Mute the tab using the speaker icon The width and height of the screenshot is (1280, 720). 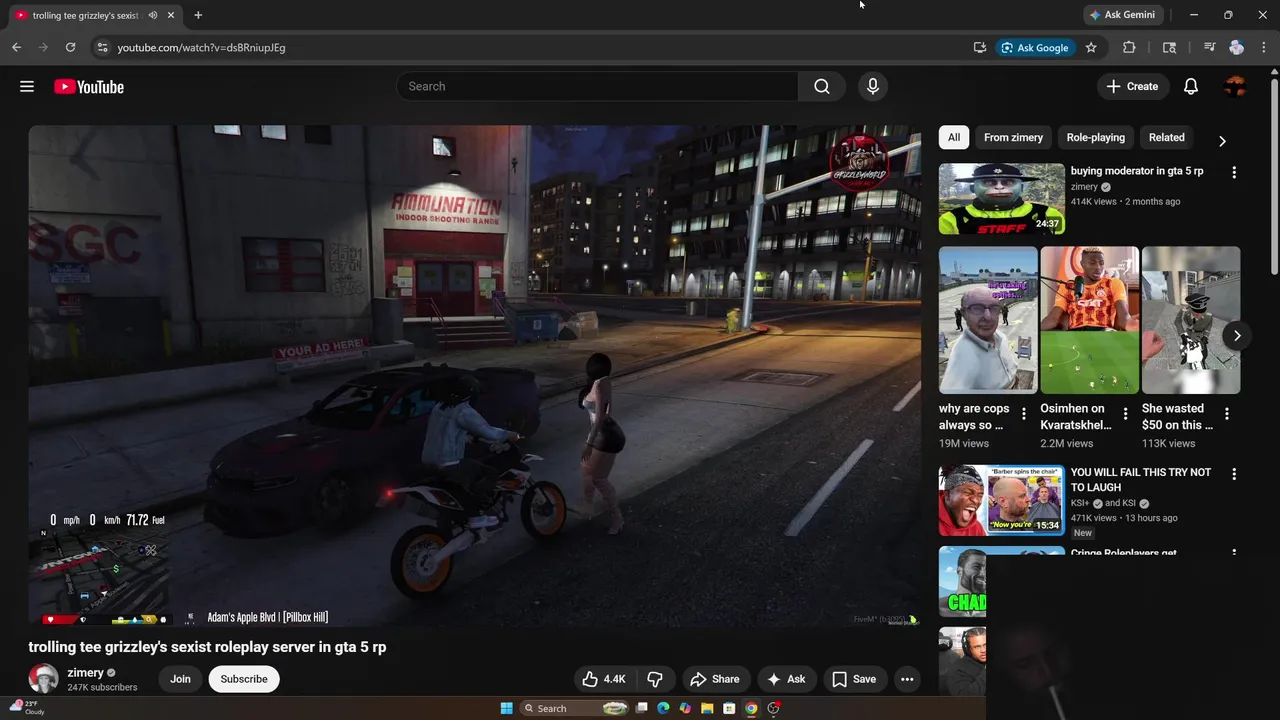tap(153, 15)
